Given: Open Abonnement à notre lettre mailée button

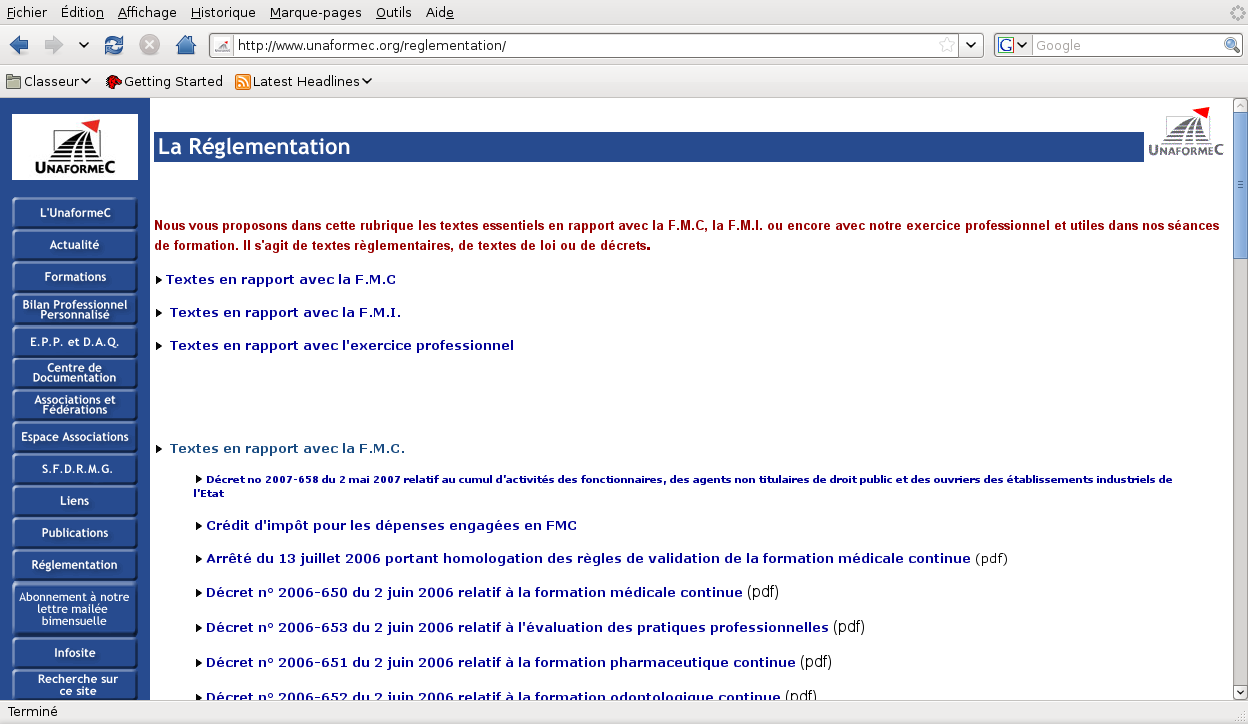Looking at the screenshot, I should click(x=75, y=609).
